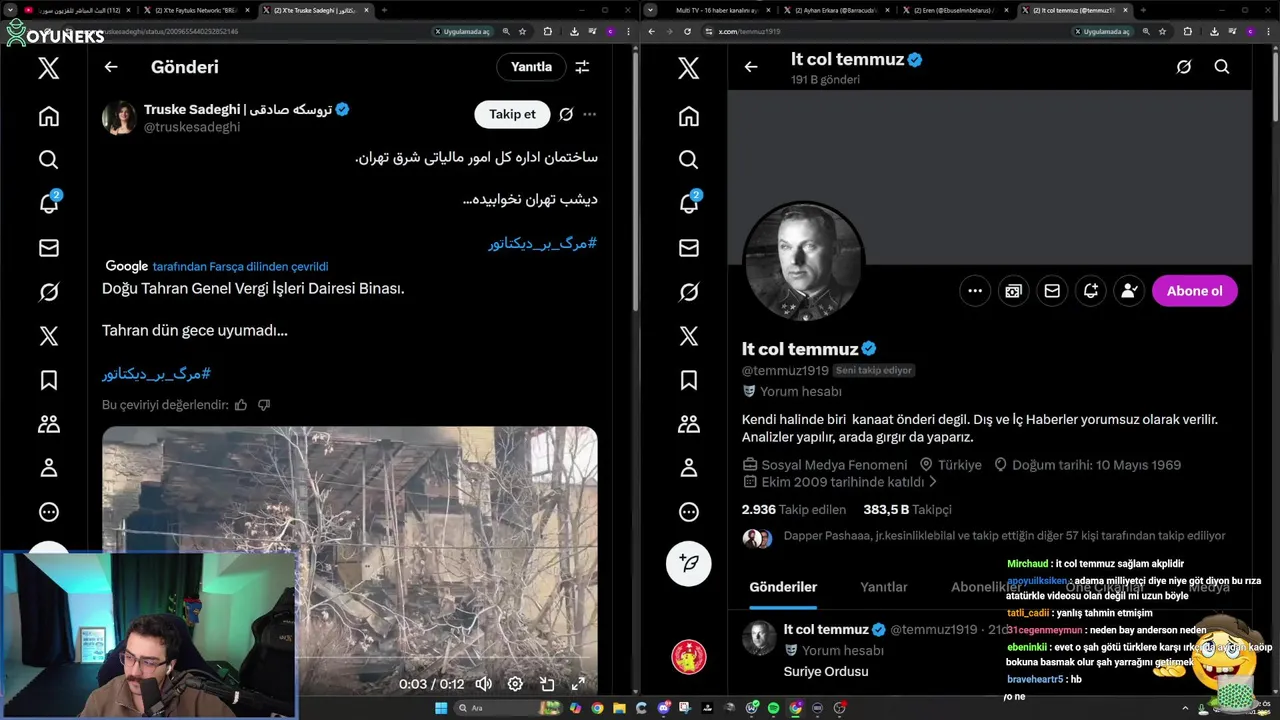Screen dimensions: 1280x720
Task: Compose a new post with feather button
Action: pos(688,563)
